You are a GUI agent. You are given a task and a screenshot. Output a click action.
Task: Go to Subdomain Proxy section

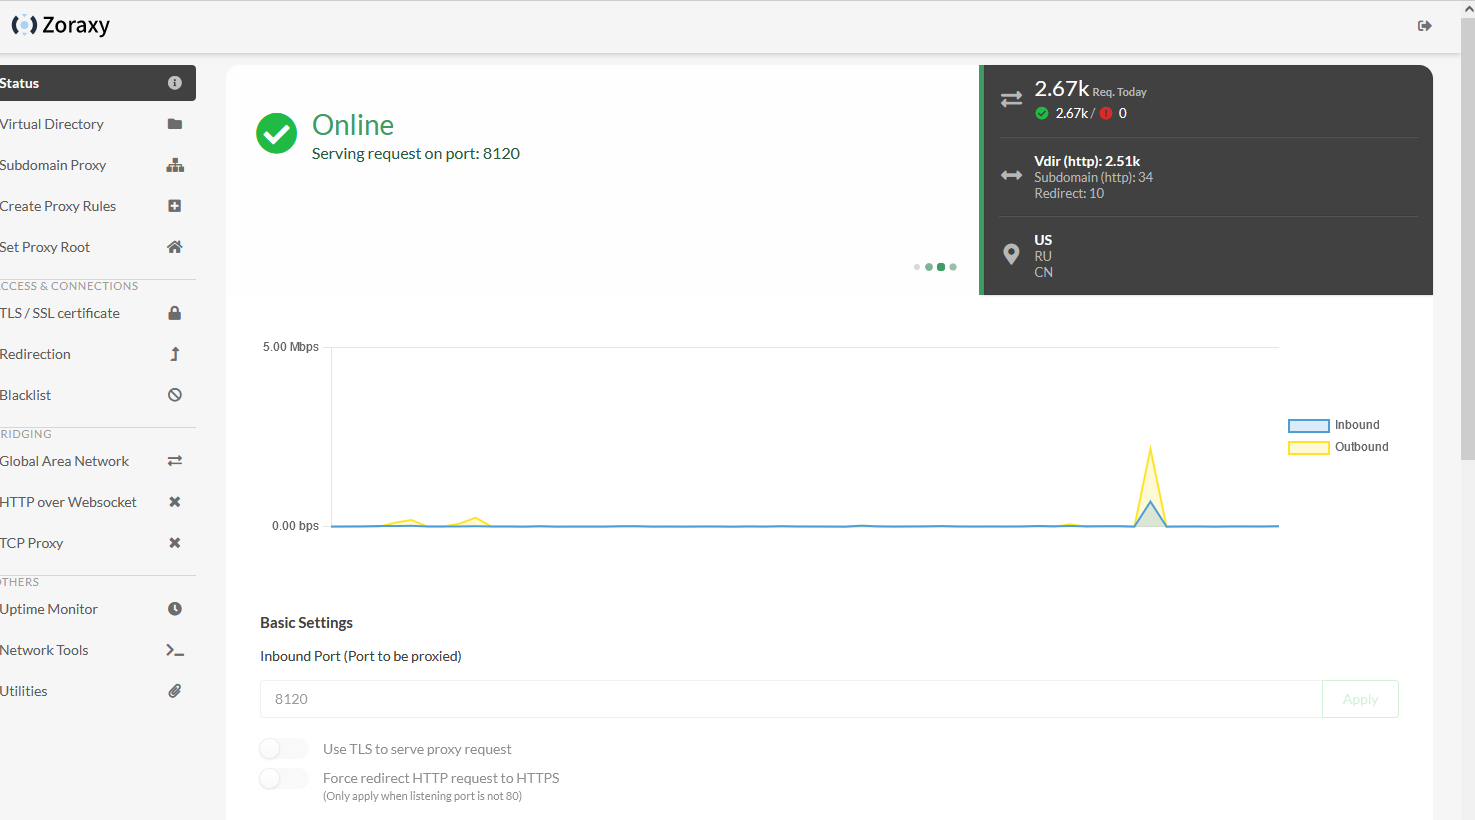(x=98, y=165)
